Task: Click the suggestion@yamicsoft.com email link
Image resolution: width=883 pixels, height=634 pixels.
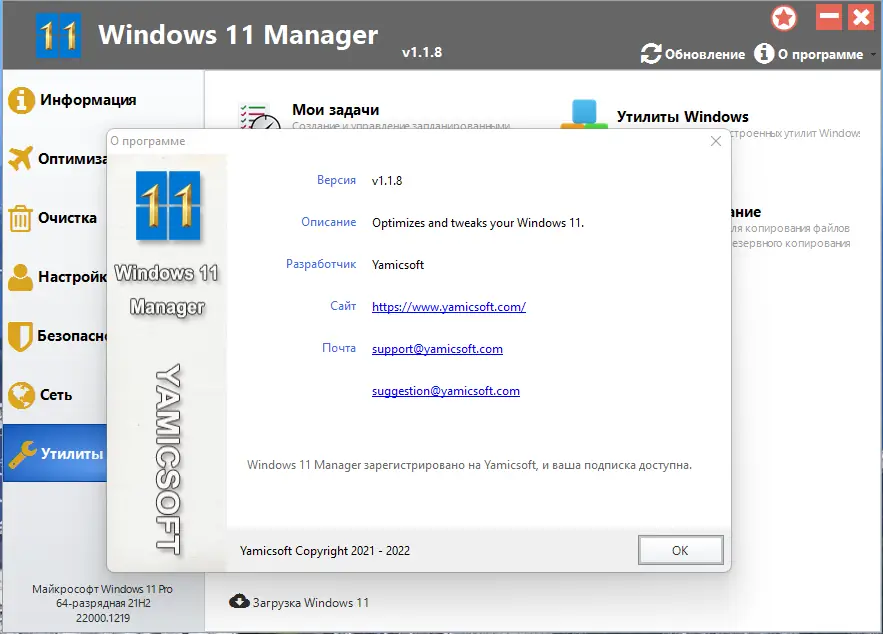Action: pos(445,391)
